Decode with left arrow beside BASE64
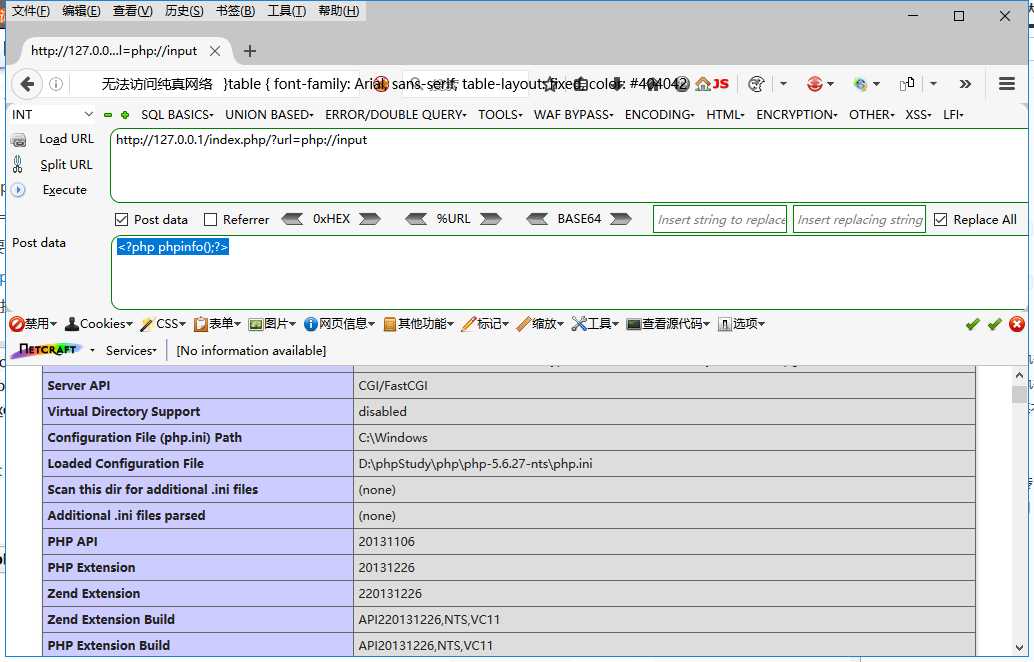 (537, 219)
